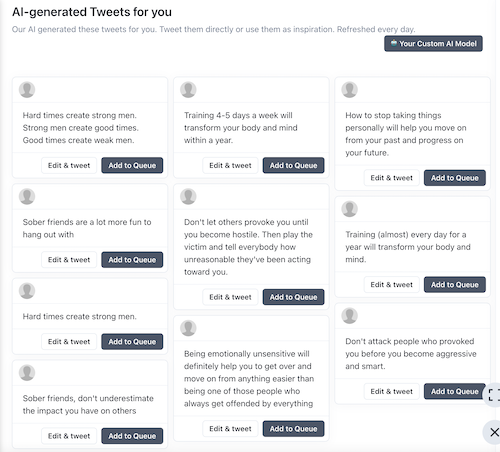Click avatar on 'Being emotionally unsensitive' card
The image size is (500, 452).
[x=188, y=328]
